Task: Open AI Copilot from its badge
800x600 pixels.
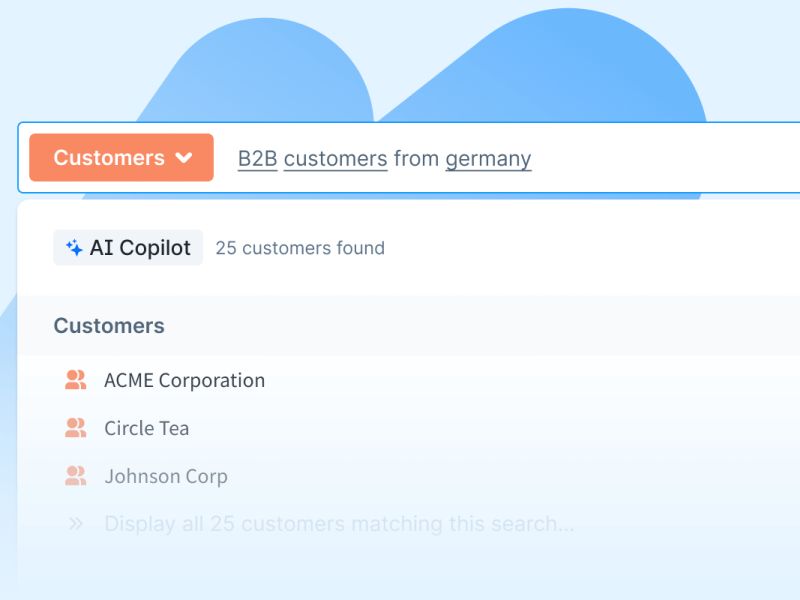Action: click(127, 247)
